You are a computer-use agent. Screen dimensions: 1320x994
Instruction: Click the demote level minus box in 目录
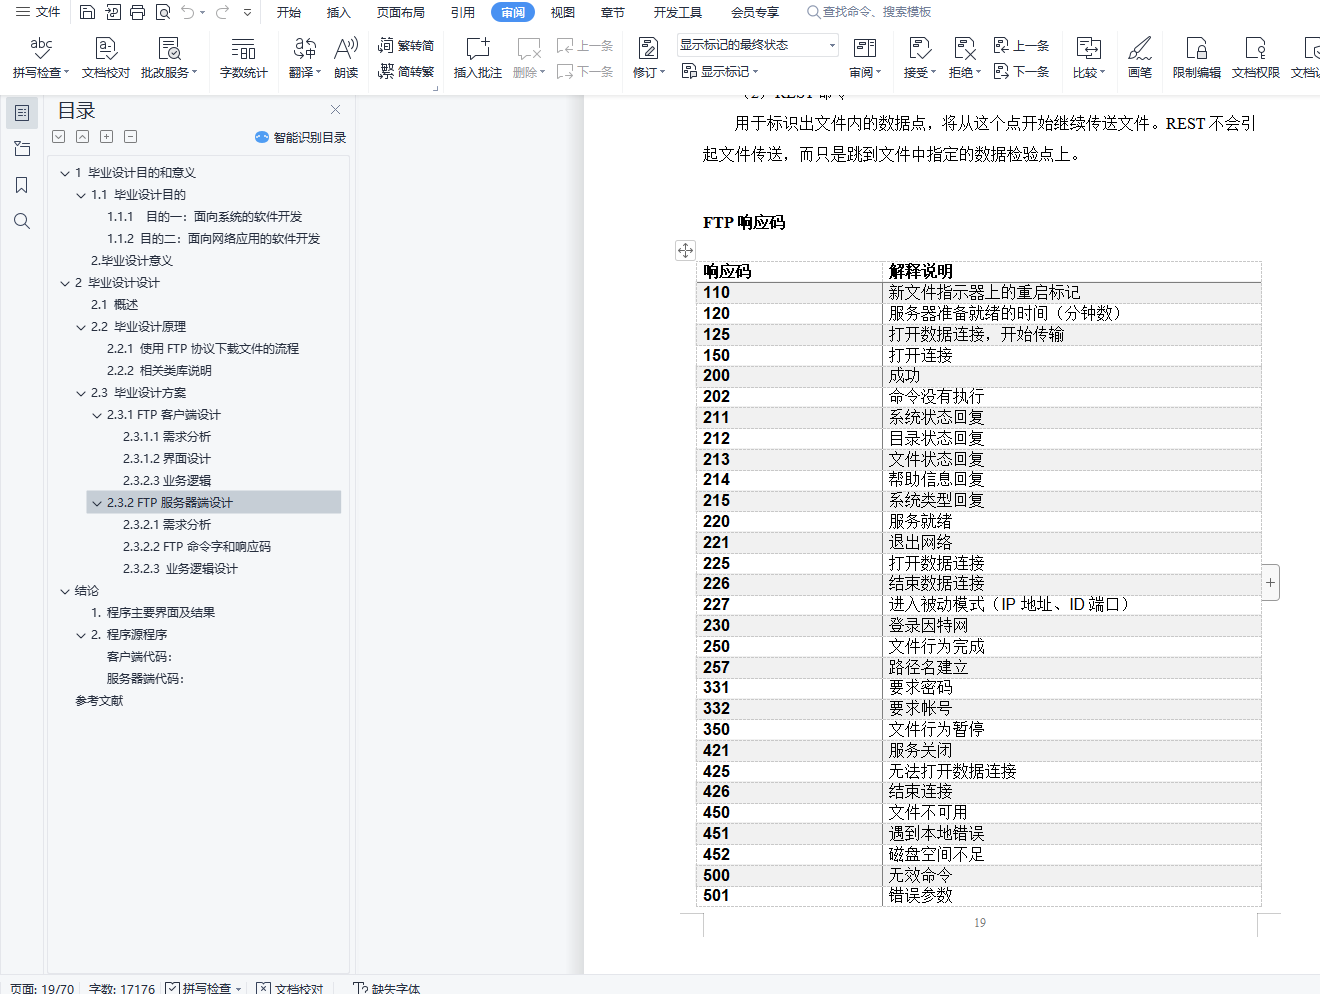pos(131,136)
